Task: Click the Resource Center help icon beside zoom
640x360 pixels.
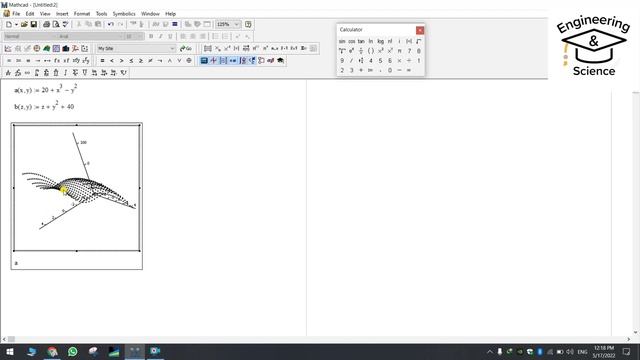Action: 248,24
